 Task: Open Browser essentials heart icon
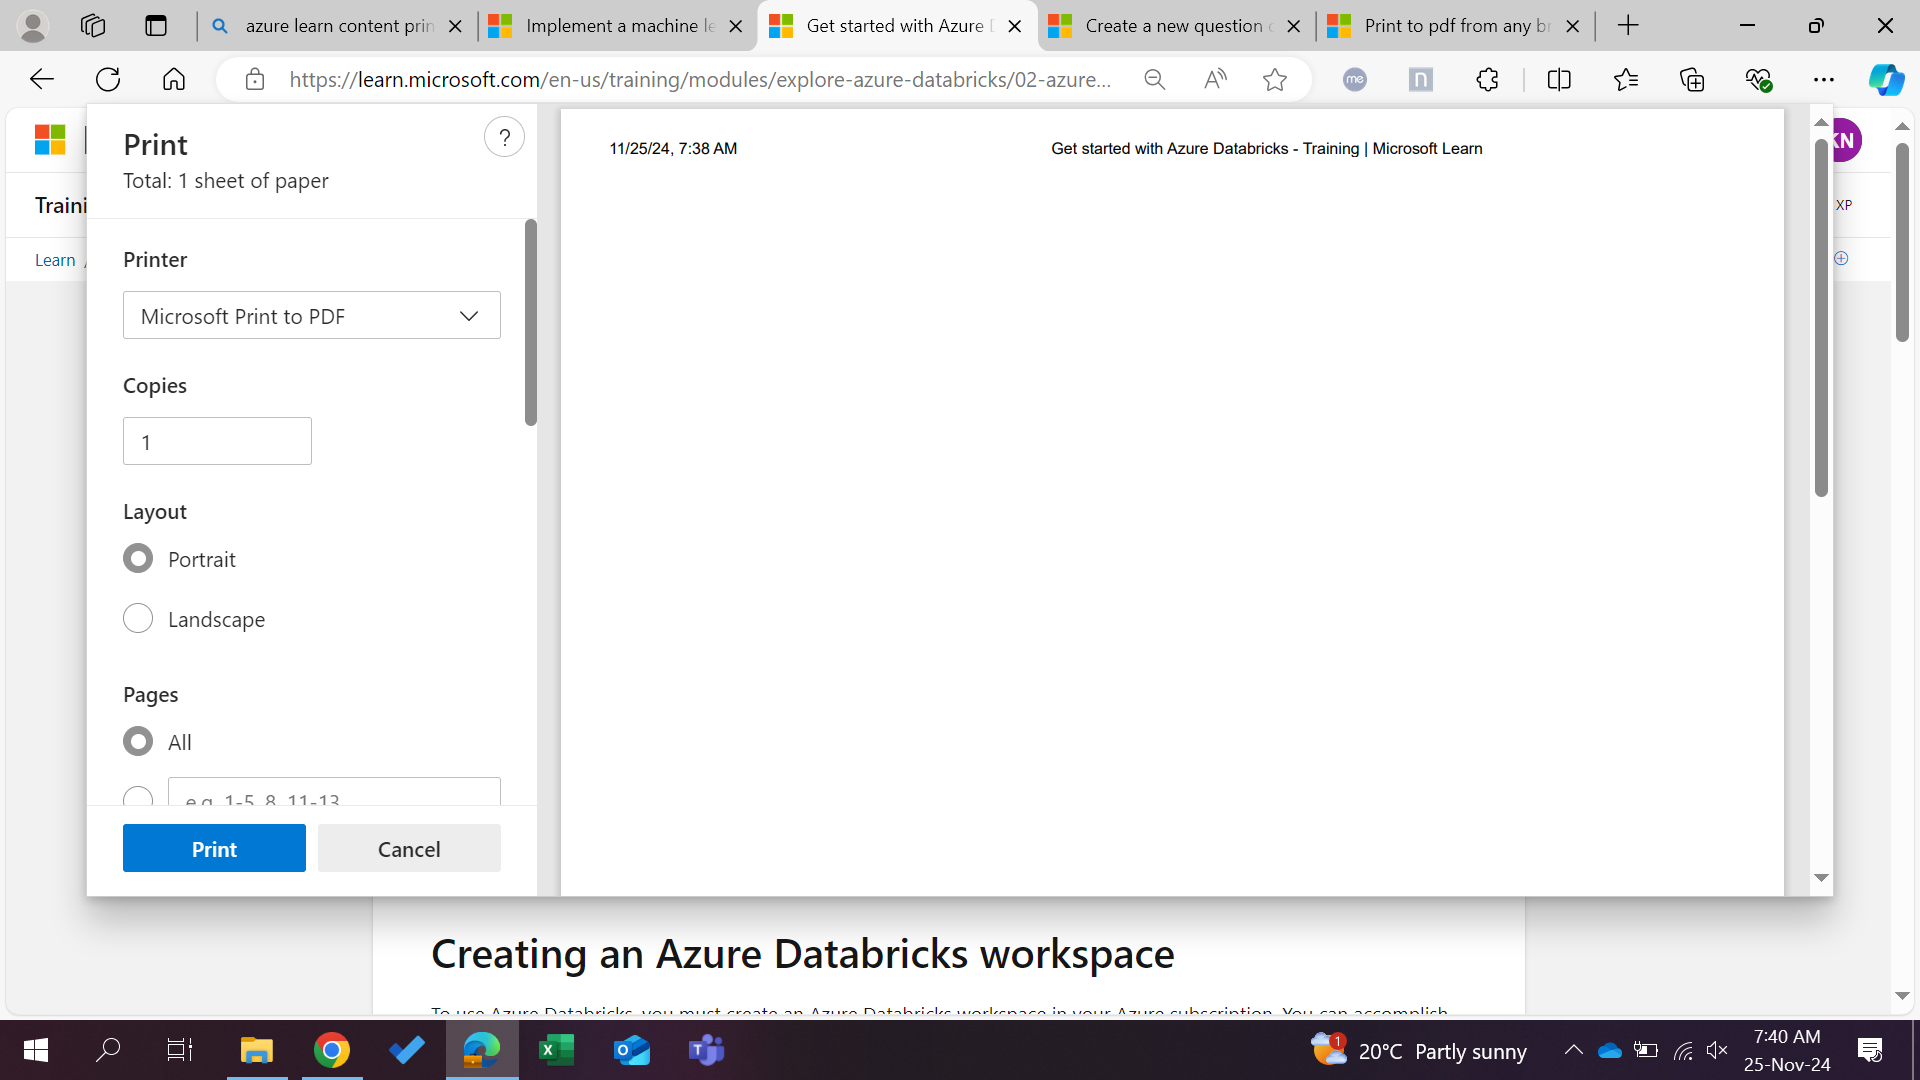1758,79
